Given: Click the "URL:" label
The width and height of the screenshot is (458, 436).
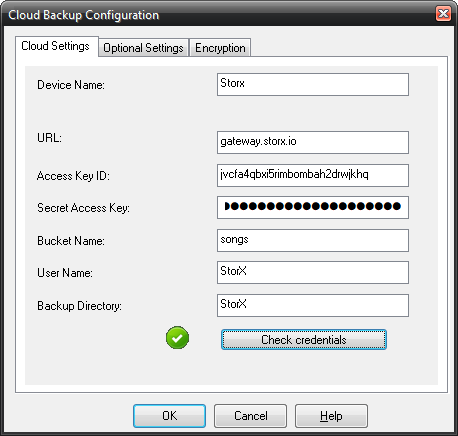Looking at the screenshot, I should coord(49,138).
